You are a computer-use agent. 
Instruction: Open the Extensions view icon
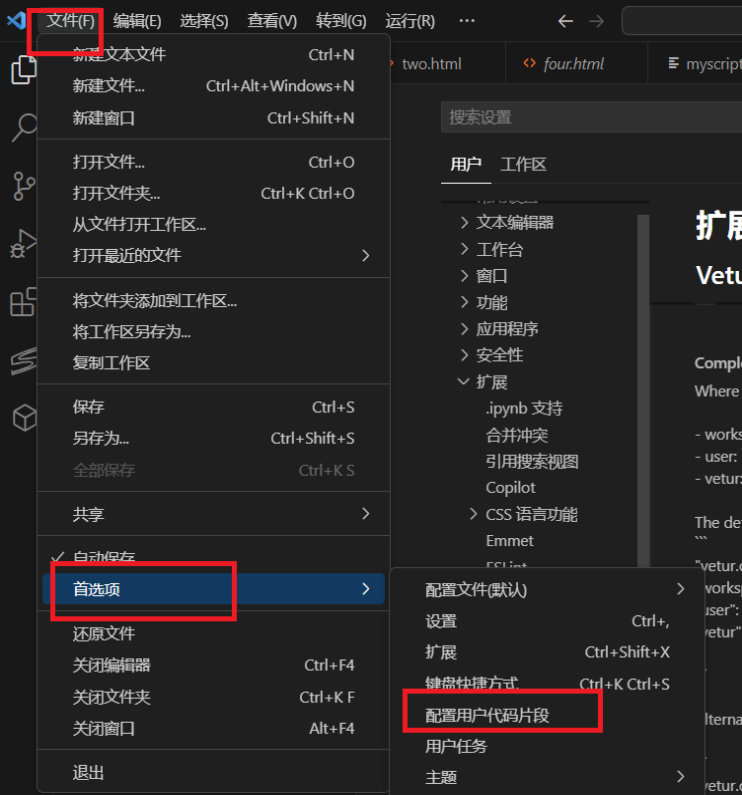(x=23, y=302)
